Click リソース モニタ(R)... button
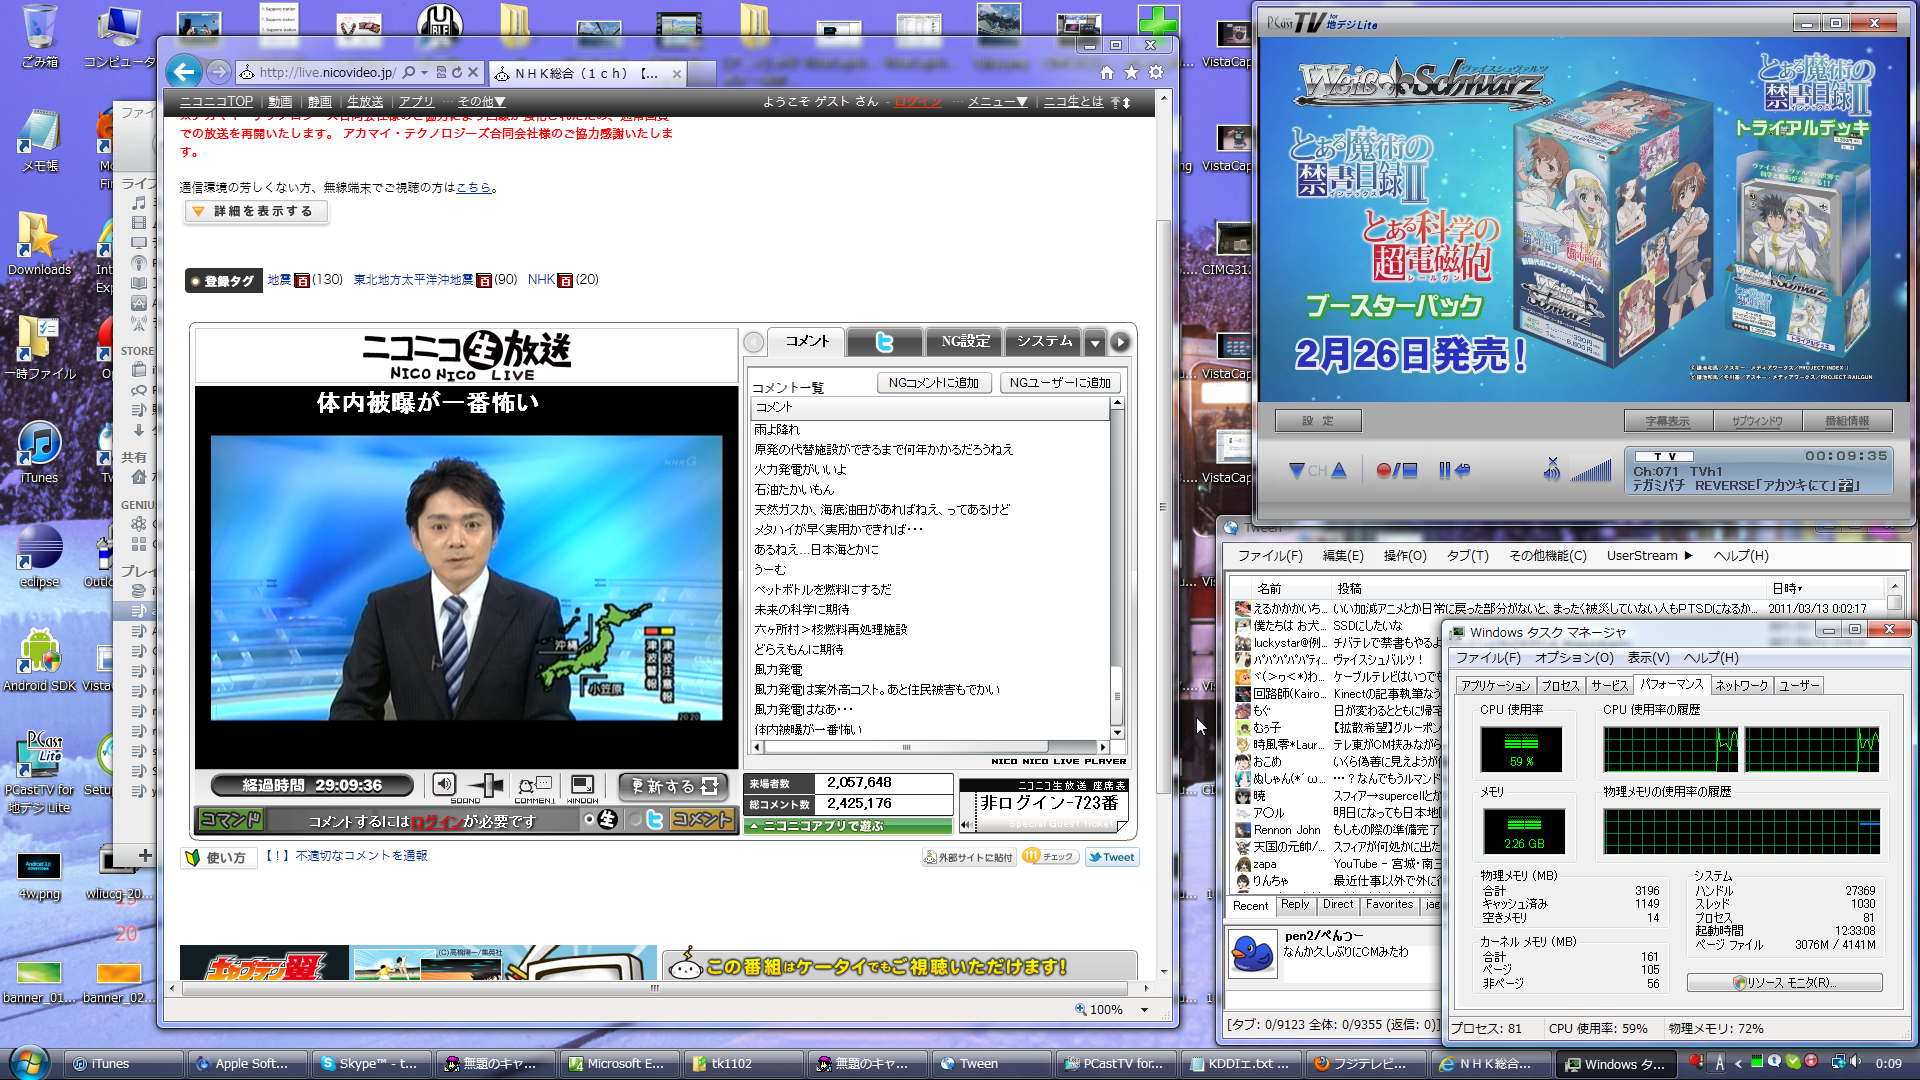Viewport: 1920px width, 1080px height. pos(1785,983)
